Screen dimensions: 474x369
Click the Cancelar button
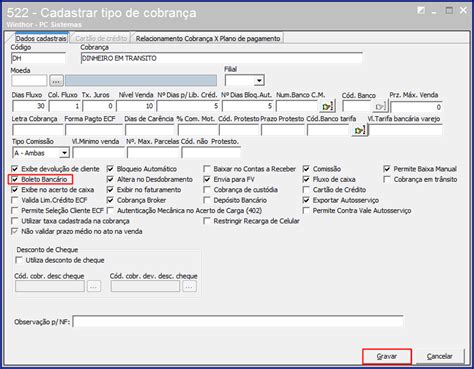tap(440, 356)
